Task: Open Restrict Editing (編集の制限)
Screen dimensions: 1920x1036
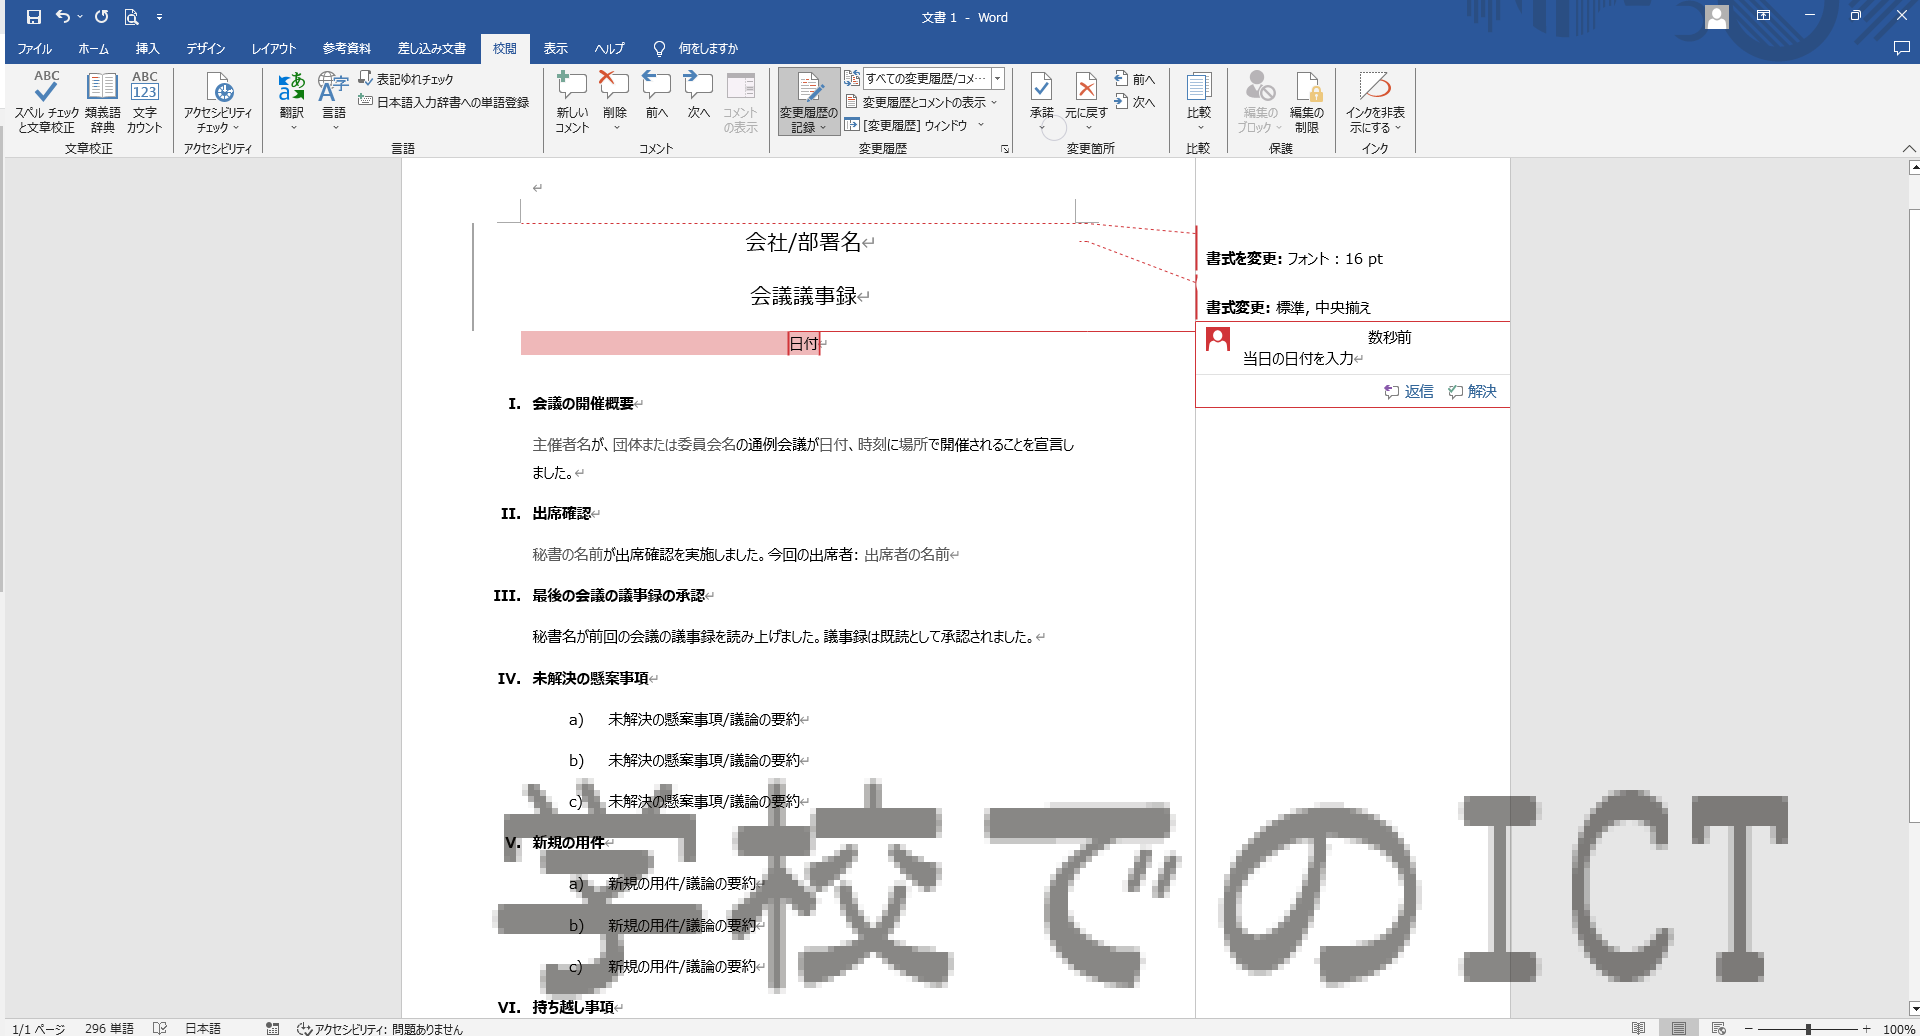Action: tap(1307, 102)
